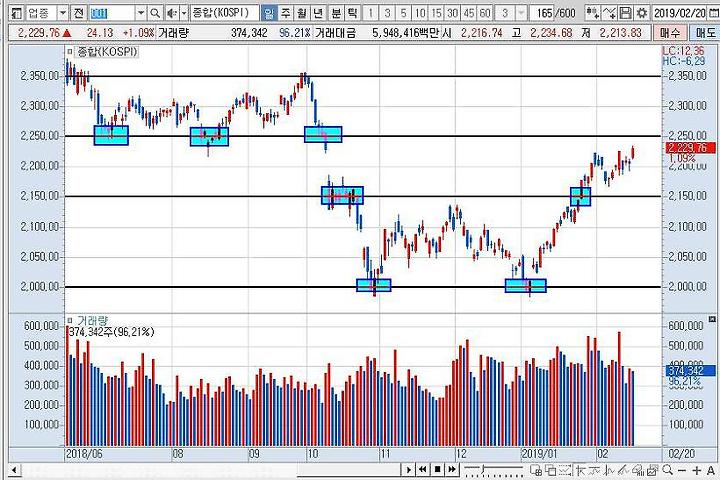Click the bottom magnifier zoom icon

click(668, 470)
